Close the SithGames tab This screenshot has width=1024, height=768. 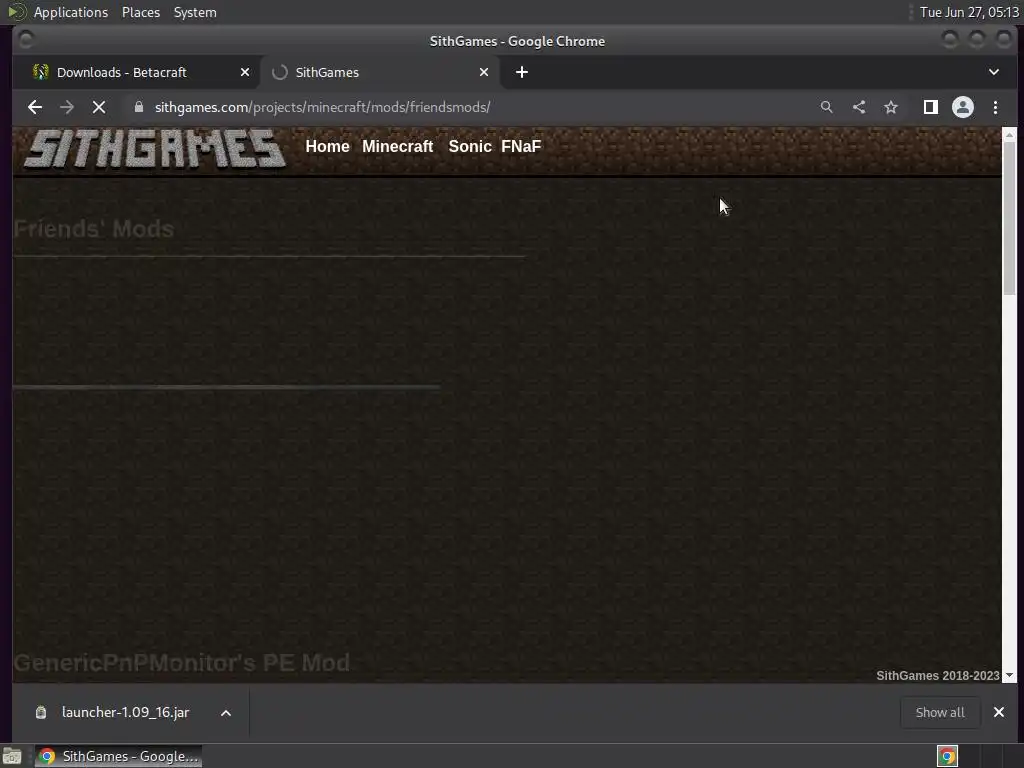pos(484,72)
